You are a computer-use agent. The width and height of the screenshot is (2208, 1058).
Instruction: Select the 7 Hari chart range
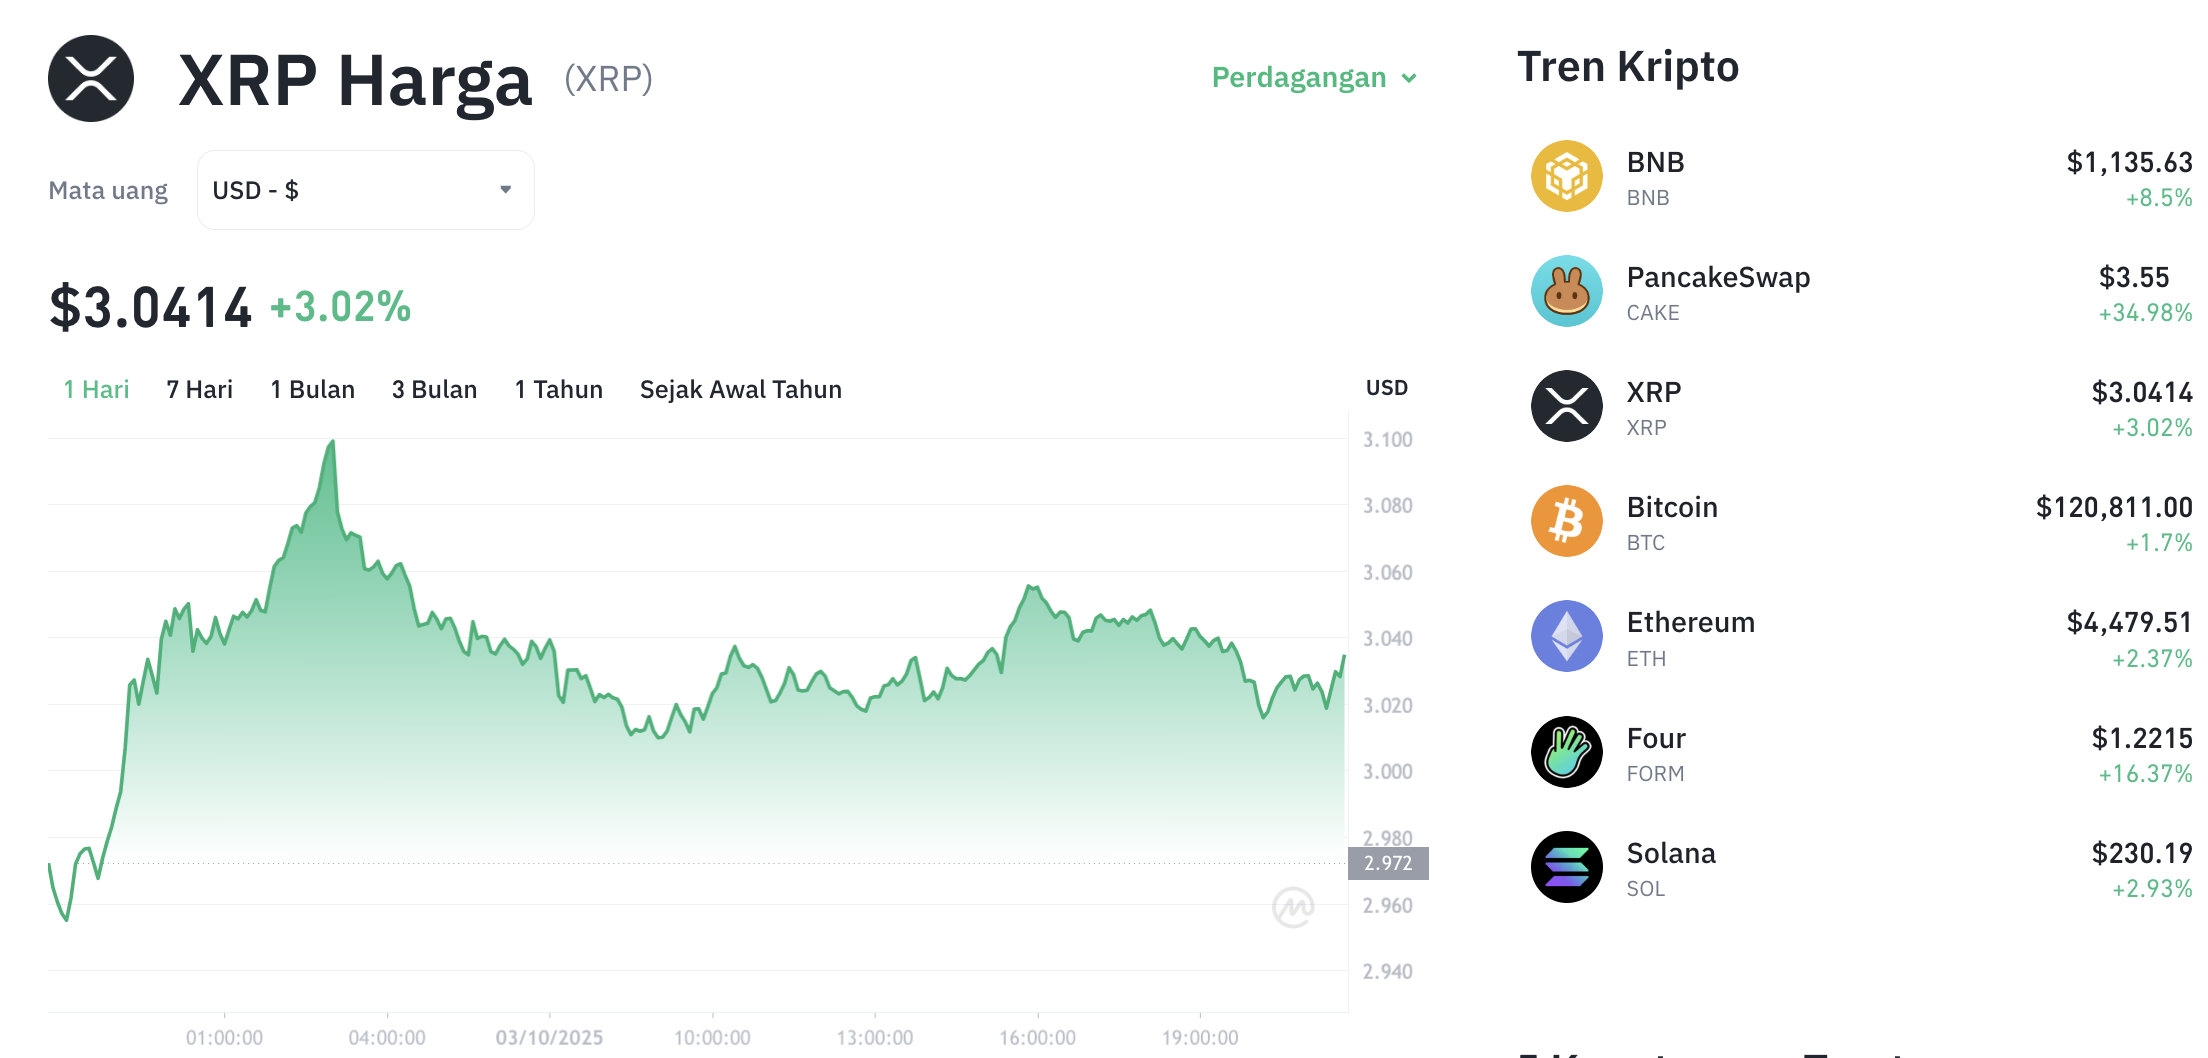(199, 389)
